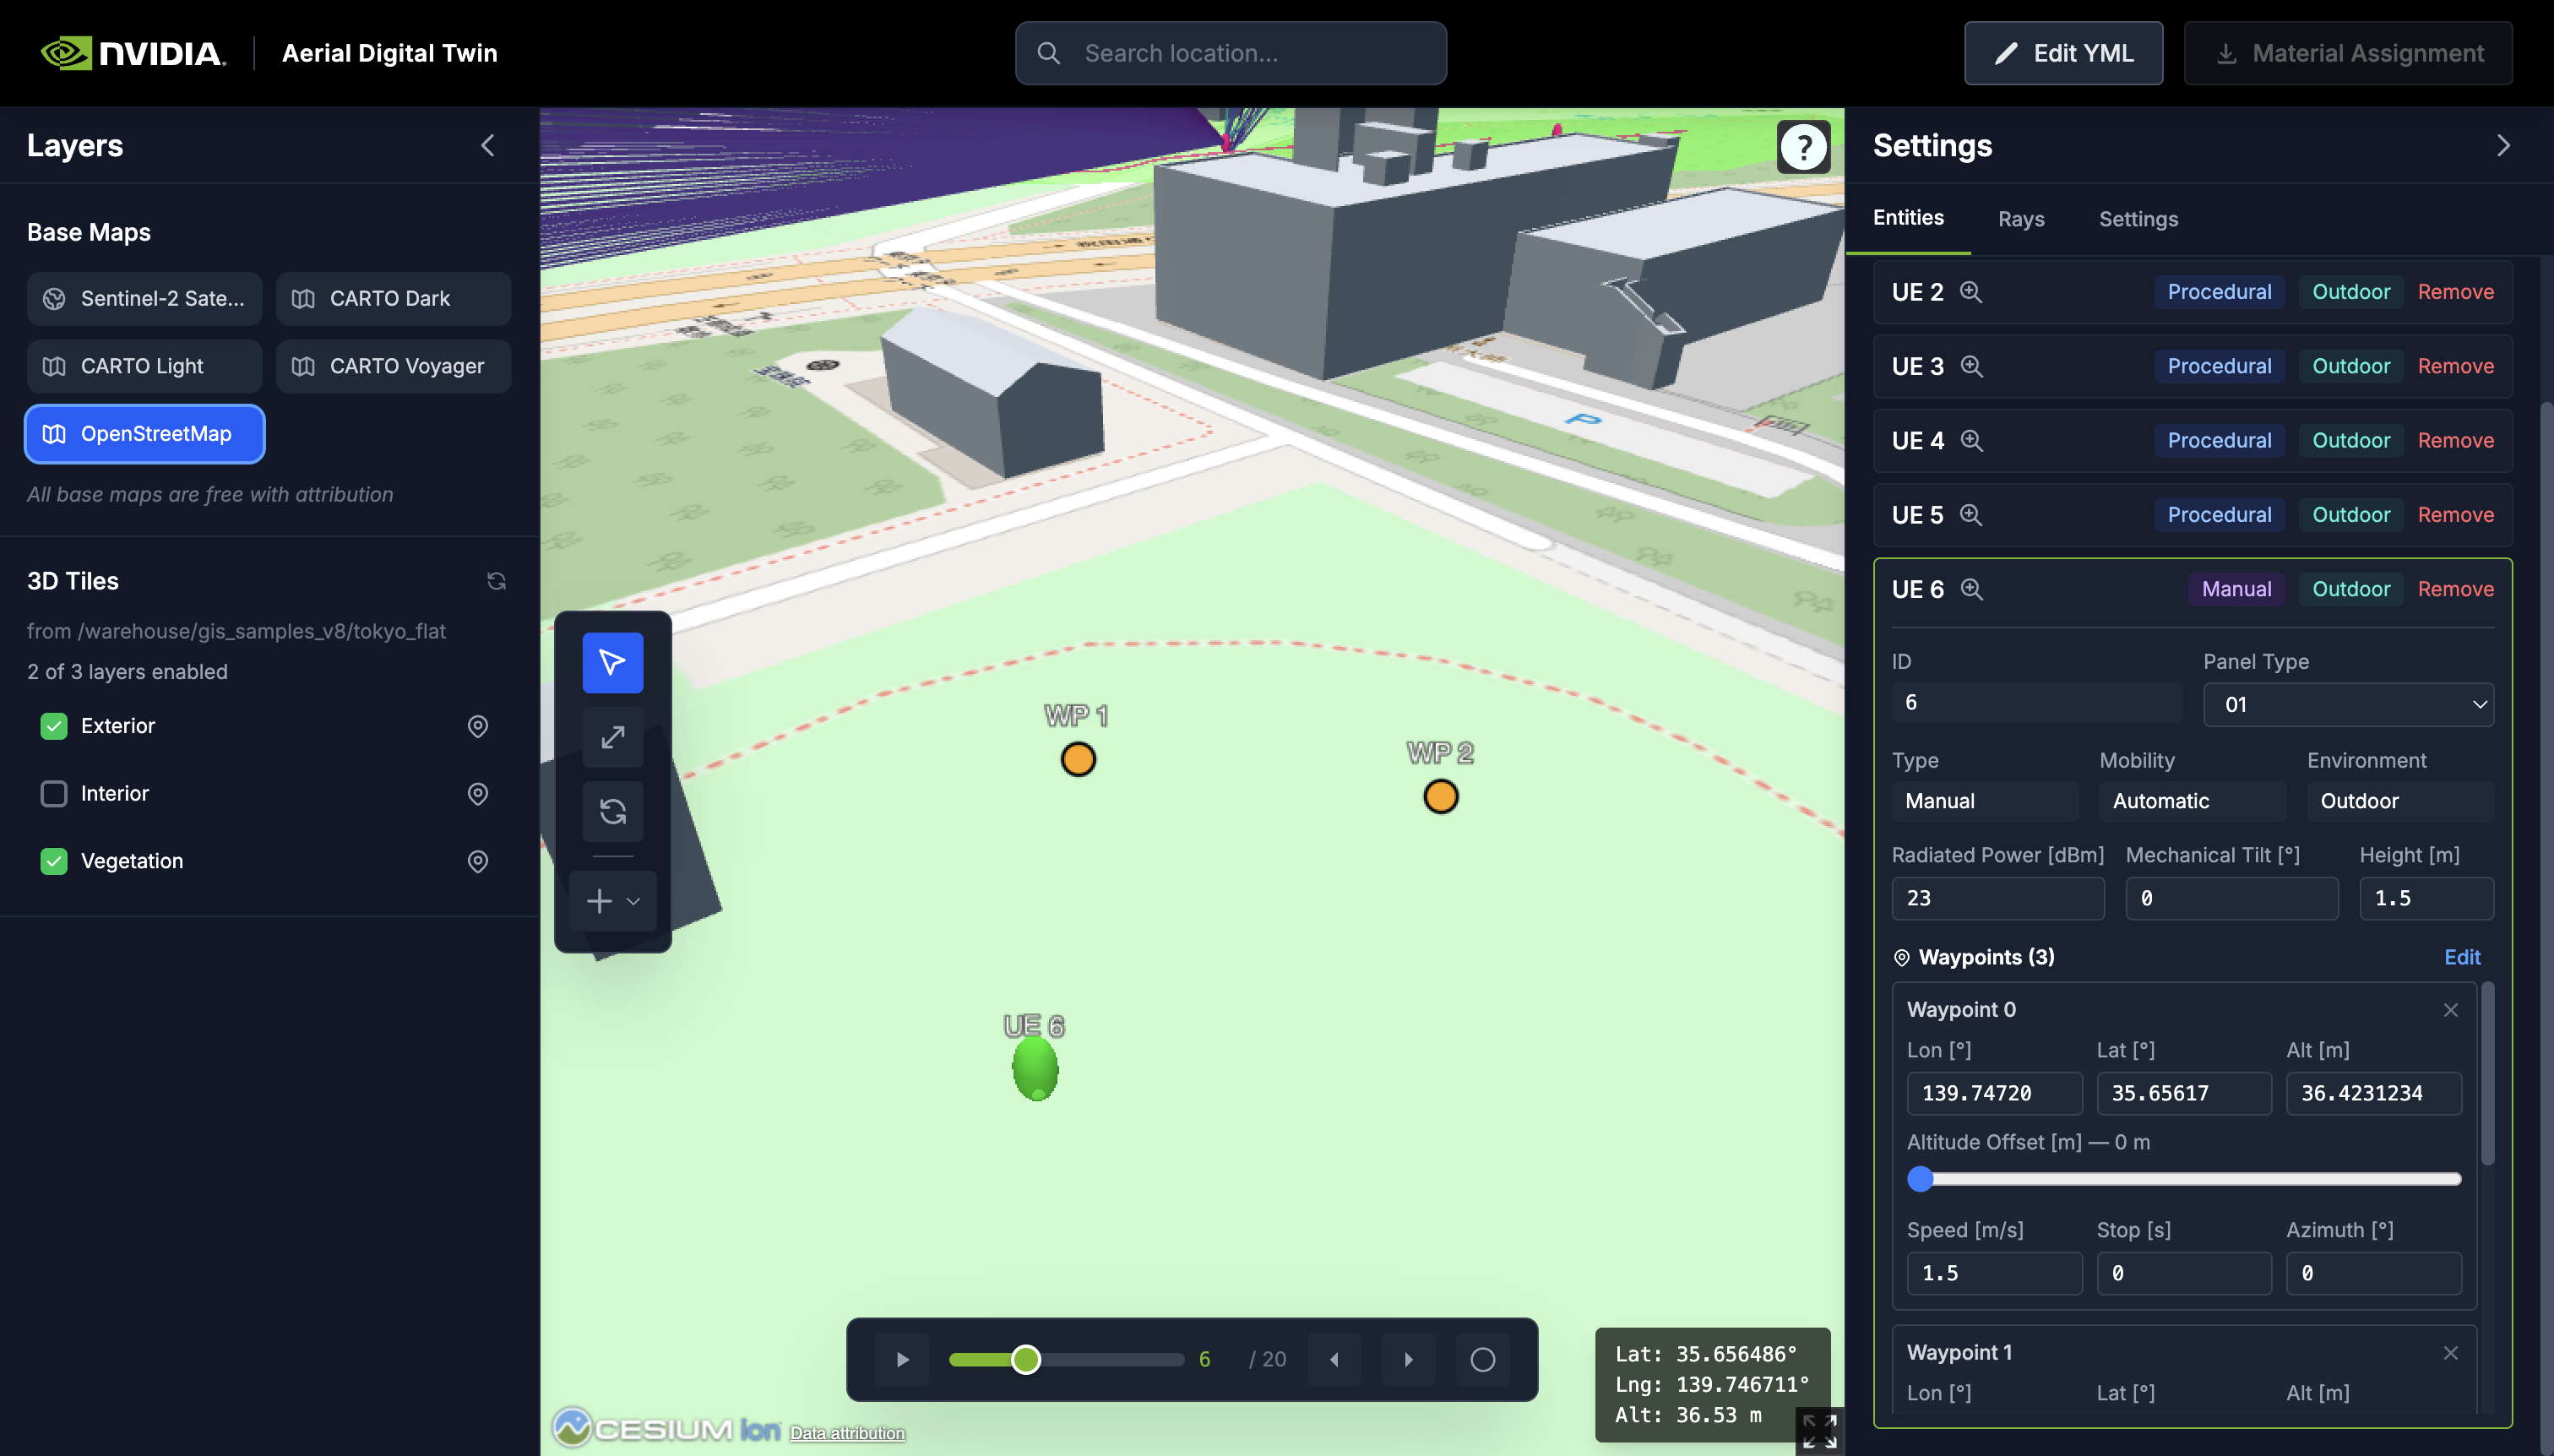Click the timeline progress slider handle
This screenshot has width=2554, height=1456.
pos(1025,1359)
